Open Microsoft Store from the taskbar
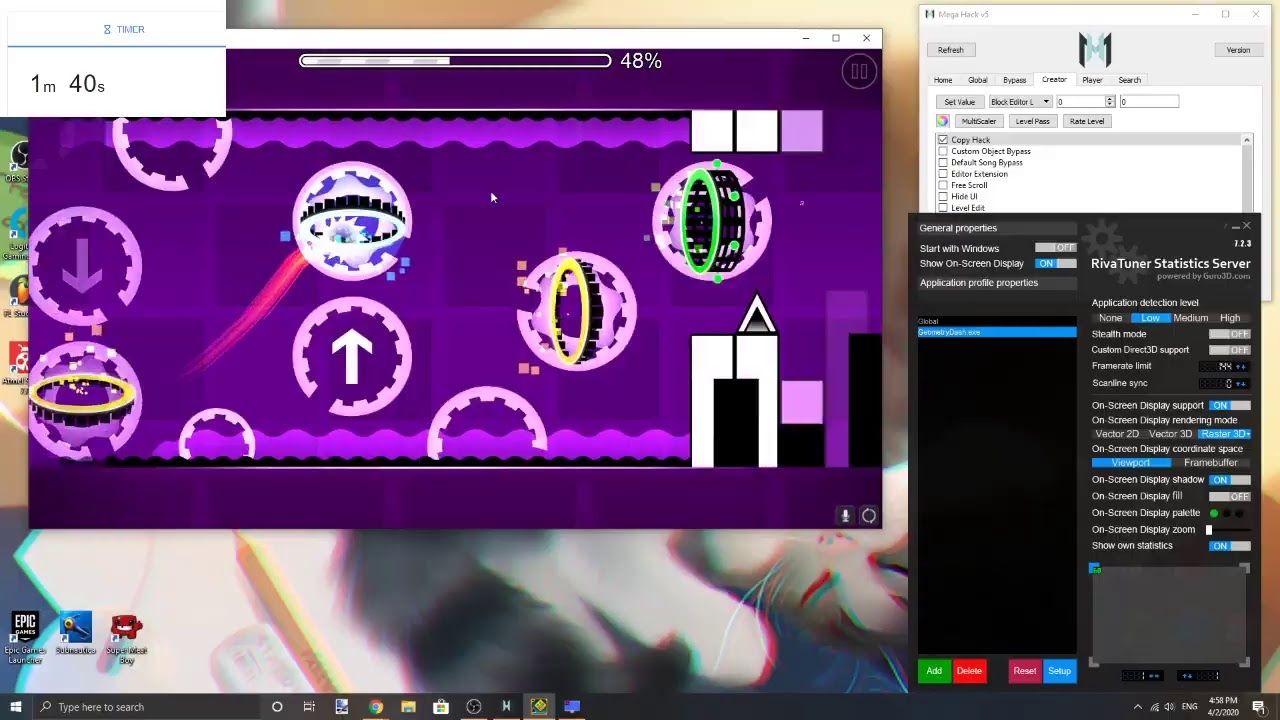Screen dimensions: 1280x720 [441, 707]
